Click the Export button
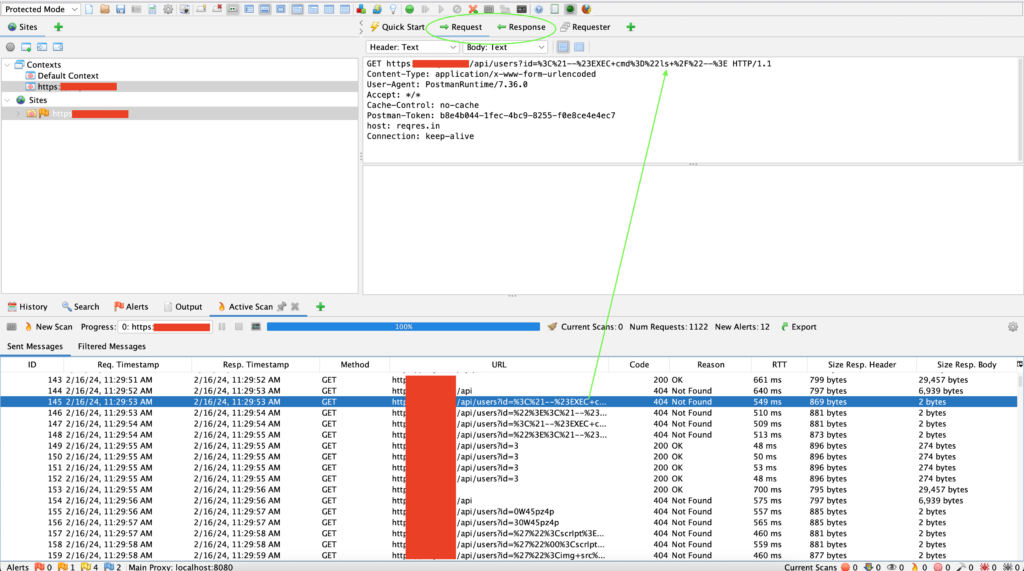 [x=799, y=327]
